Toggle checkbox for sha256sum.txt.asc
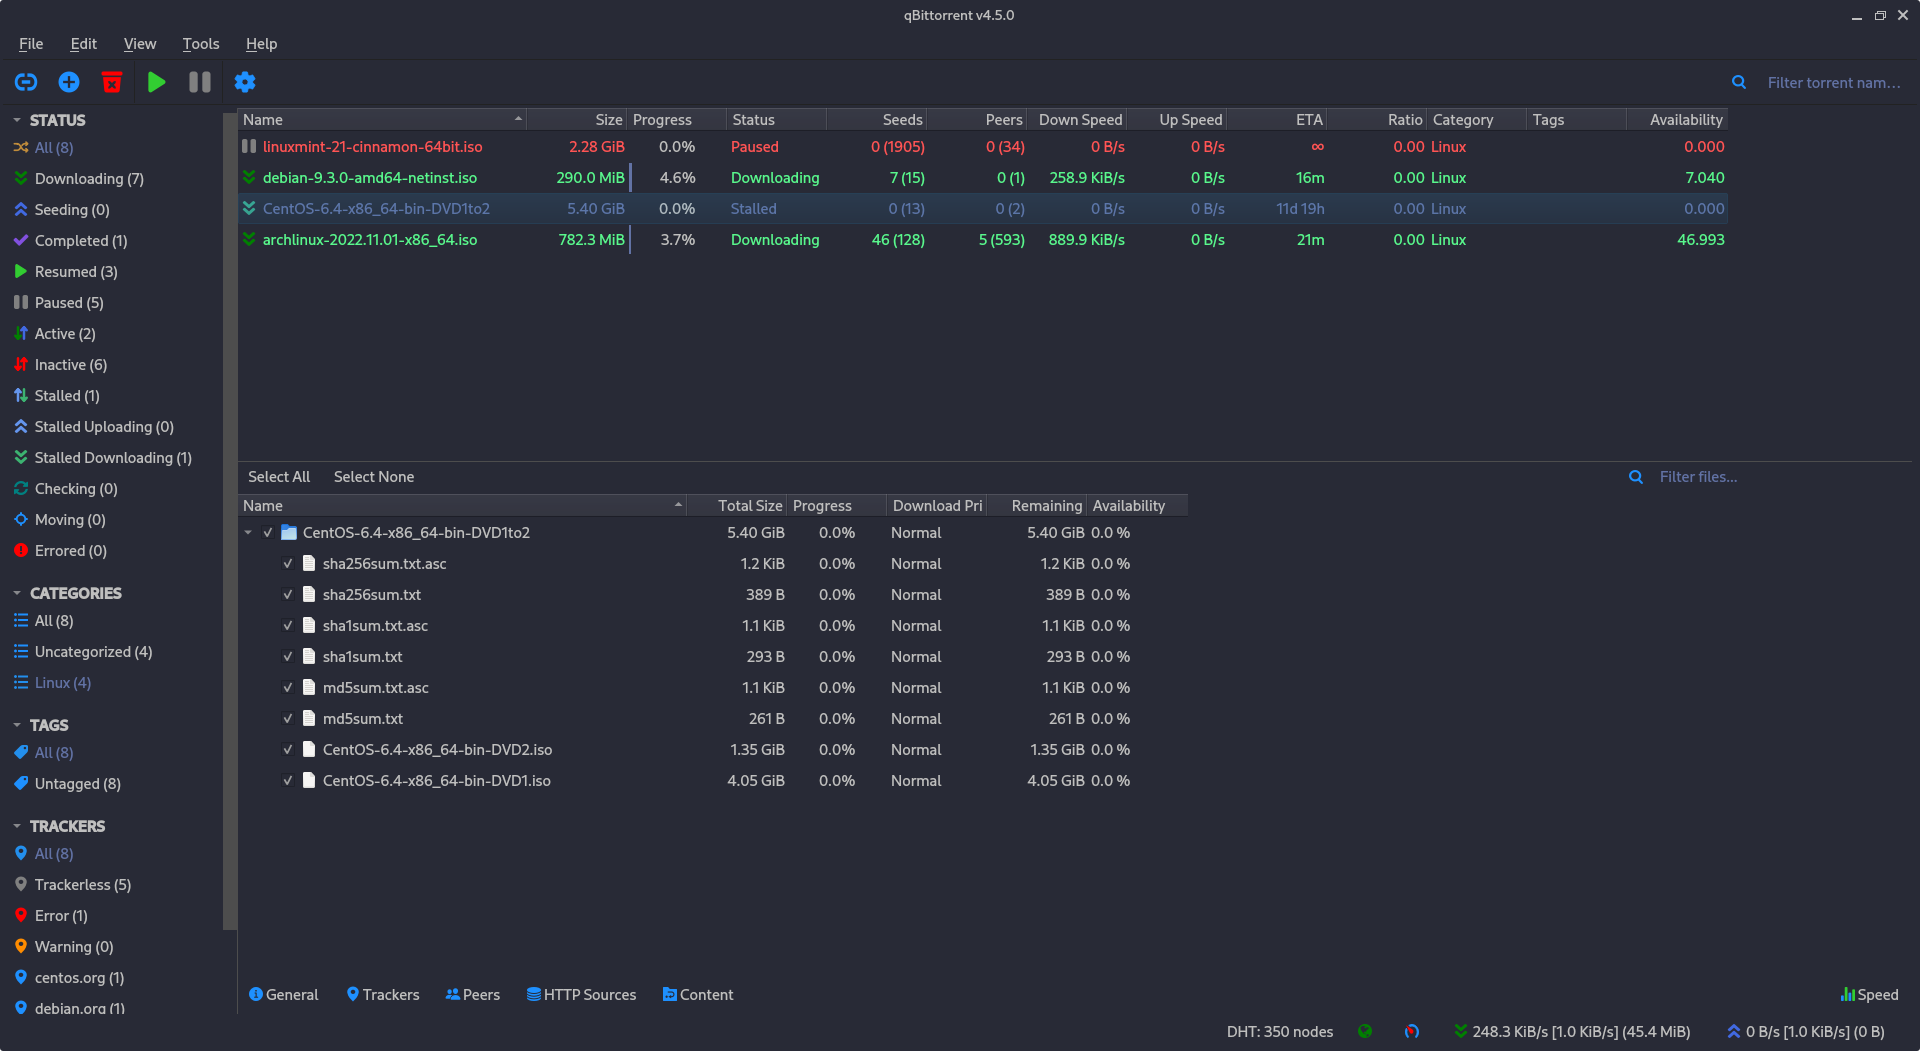This screenshot has width=1920, height=1051. click(288, 564)
